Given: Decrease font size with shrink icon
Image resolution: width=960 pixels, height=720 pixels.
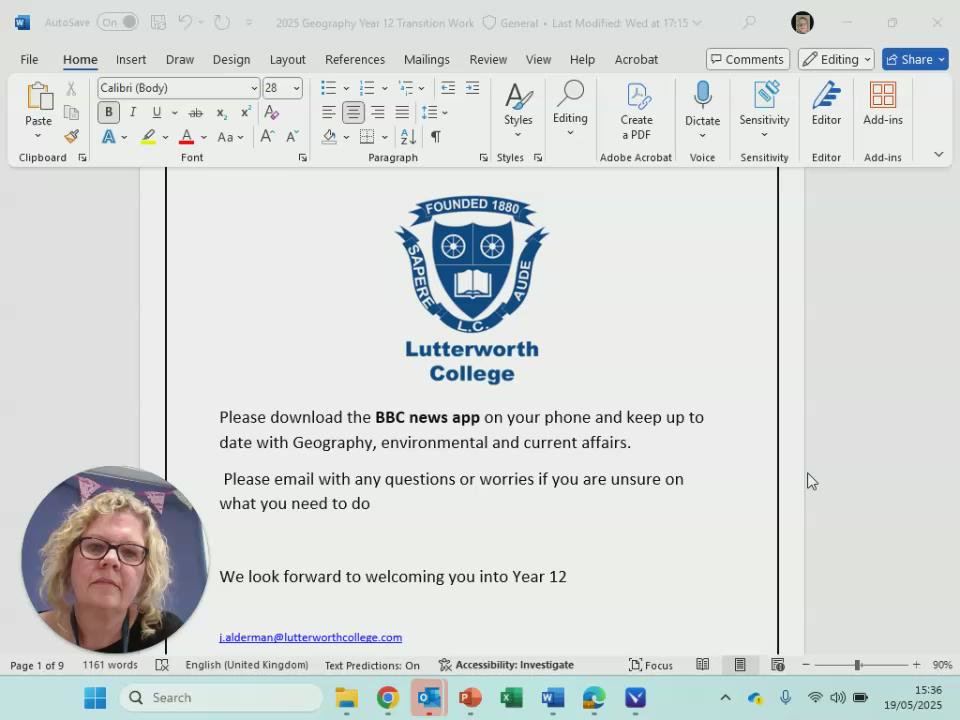Looking at the screenshot, I should (292, 137).
